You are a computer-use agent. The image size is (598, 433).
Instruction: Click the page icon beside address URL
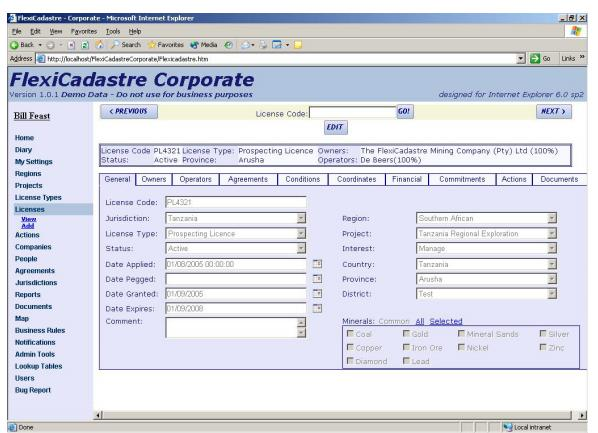point(41,59)
